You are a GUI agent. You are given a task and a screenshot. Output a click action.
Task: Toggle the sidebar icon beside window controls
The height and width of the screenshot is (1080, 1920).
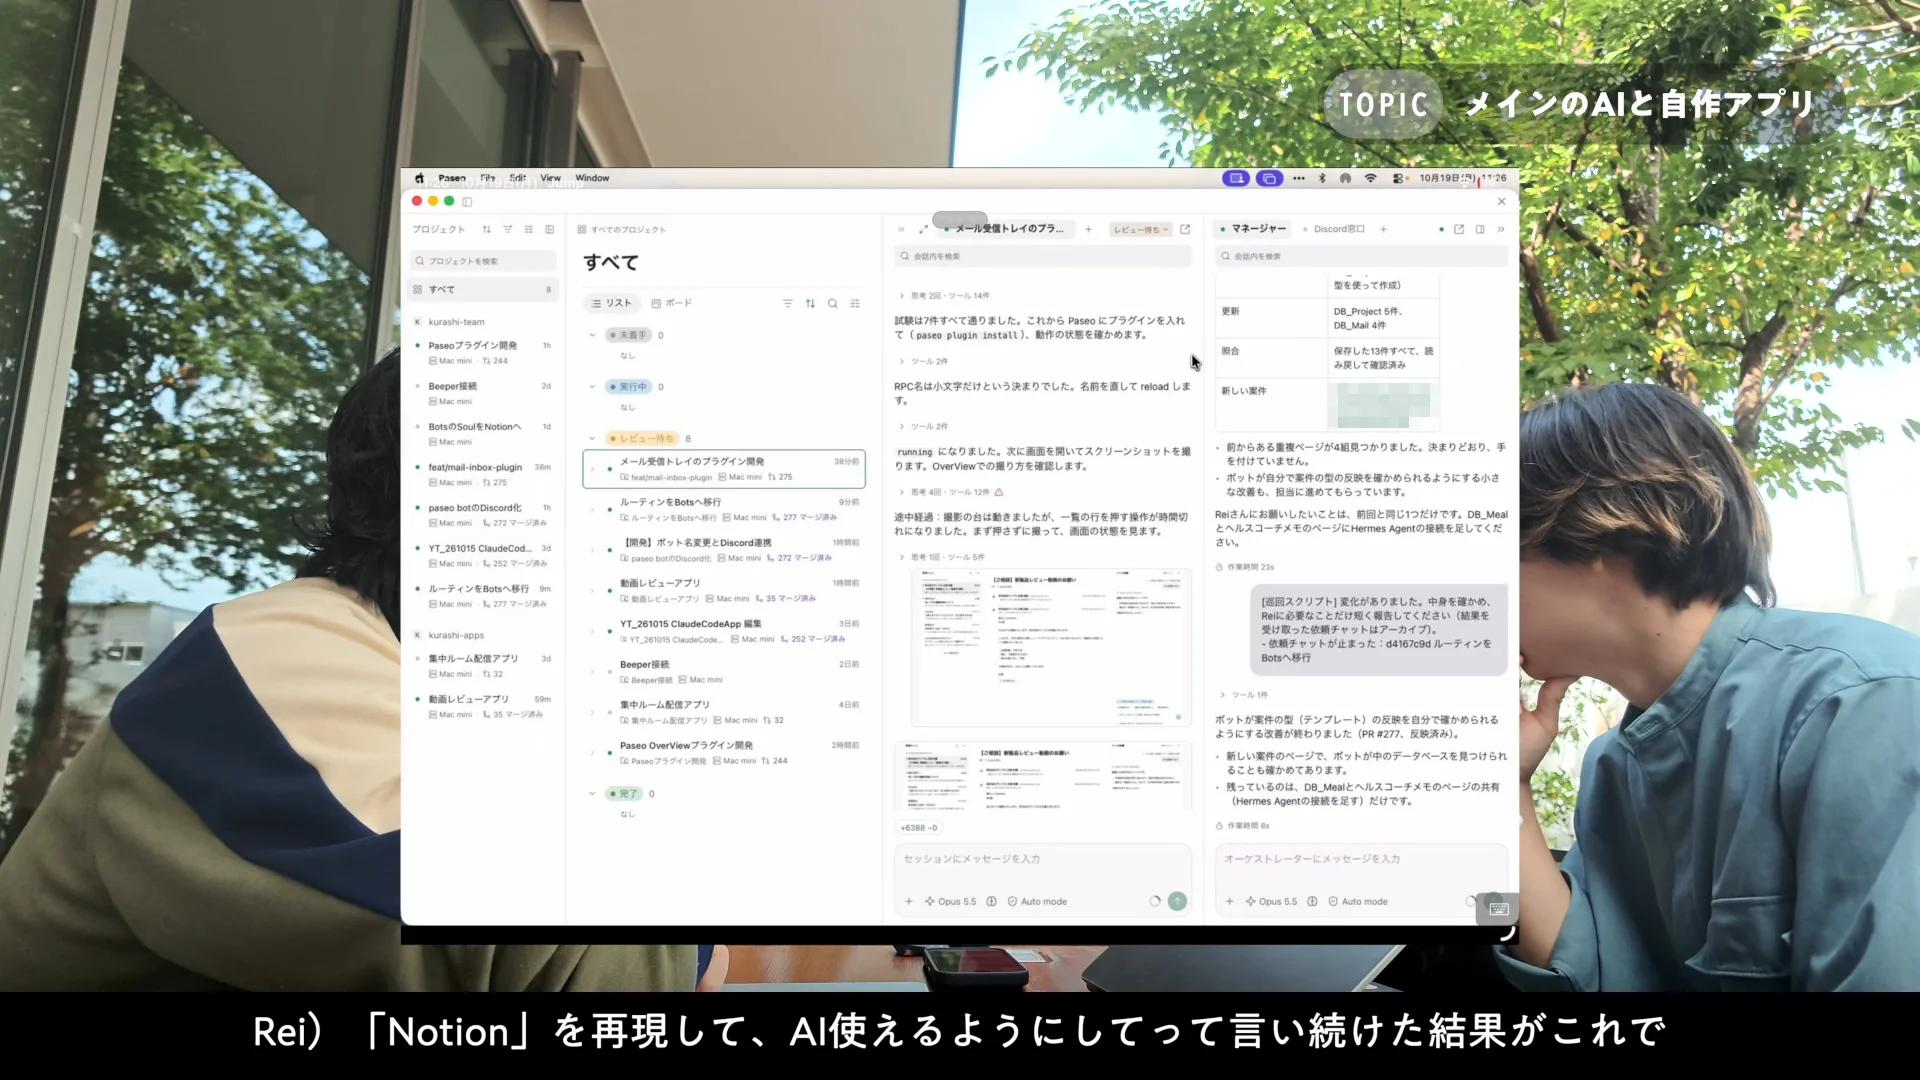(467, 202)
